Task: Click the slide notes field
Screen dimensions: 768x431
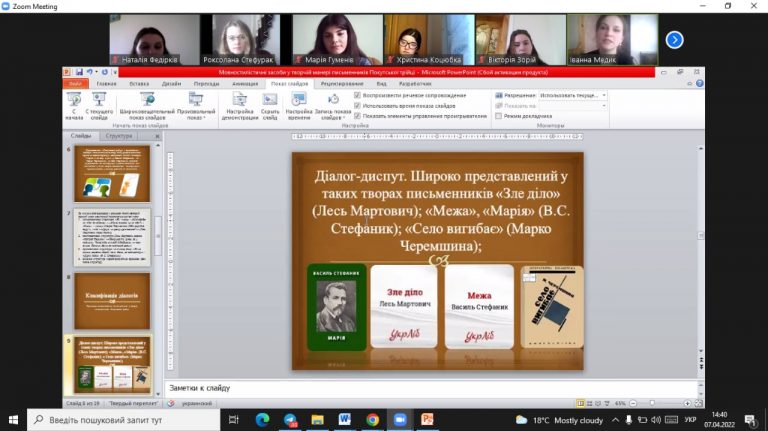Action: [x=431, y=388]
